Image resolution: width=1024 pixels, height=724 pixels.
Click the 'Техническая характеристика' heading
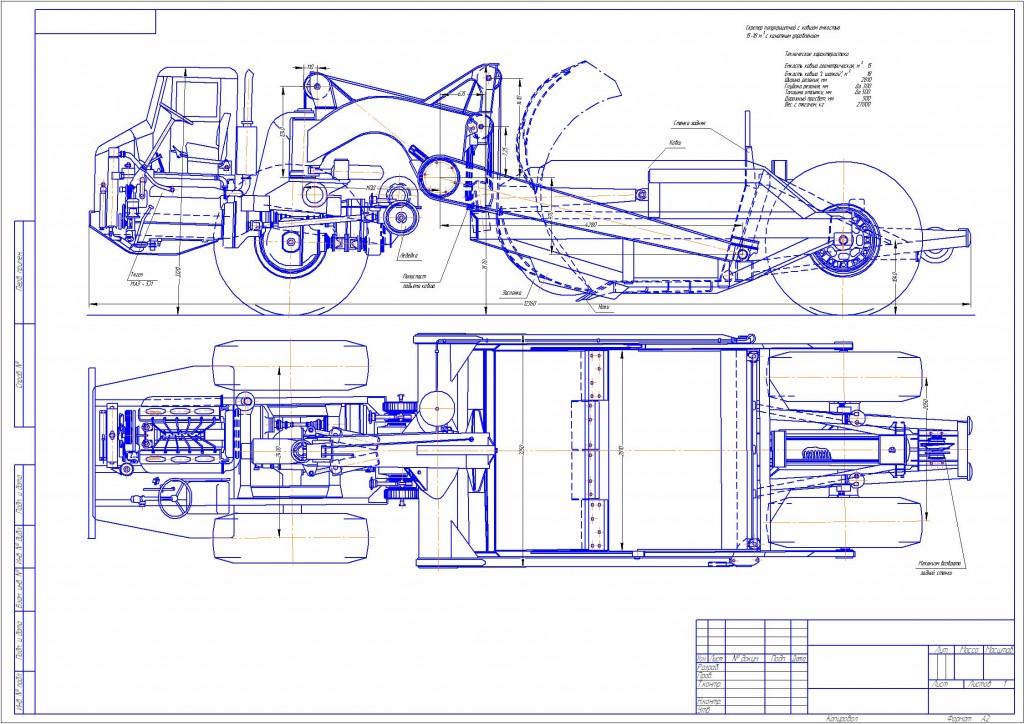click(x=816, y=55)
